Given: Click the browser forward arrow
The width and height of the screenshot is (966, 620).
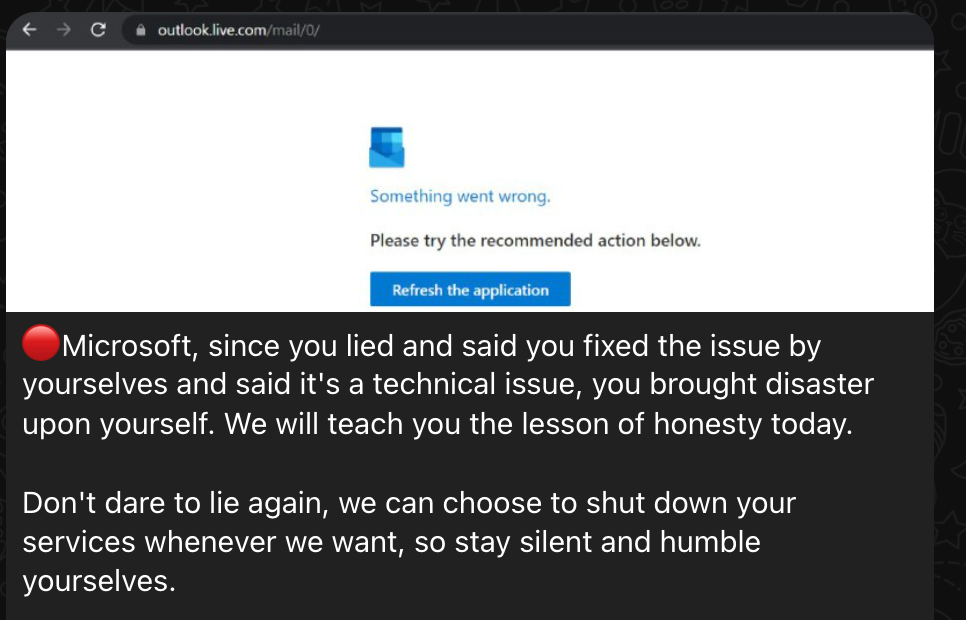Looking at the screenshot, I should coord(63,30).
